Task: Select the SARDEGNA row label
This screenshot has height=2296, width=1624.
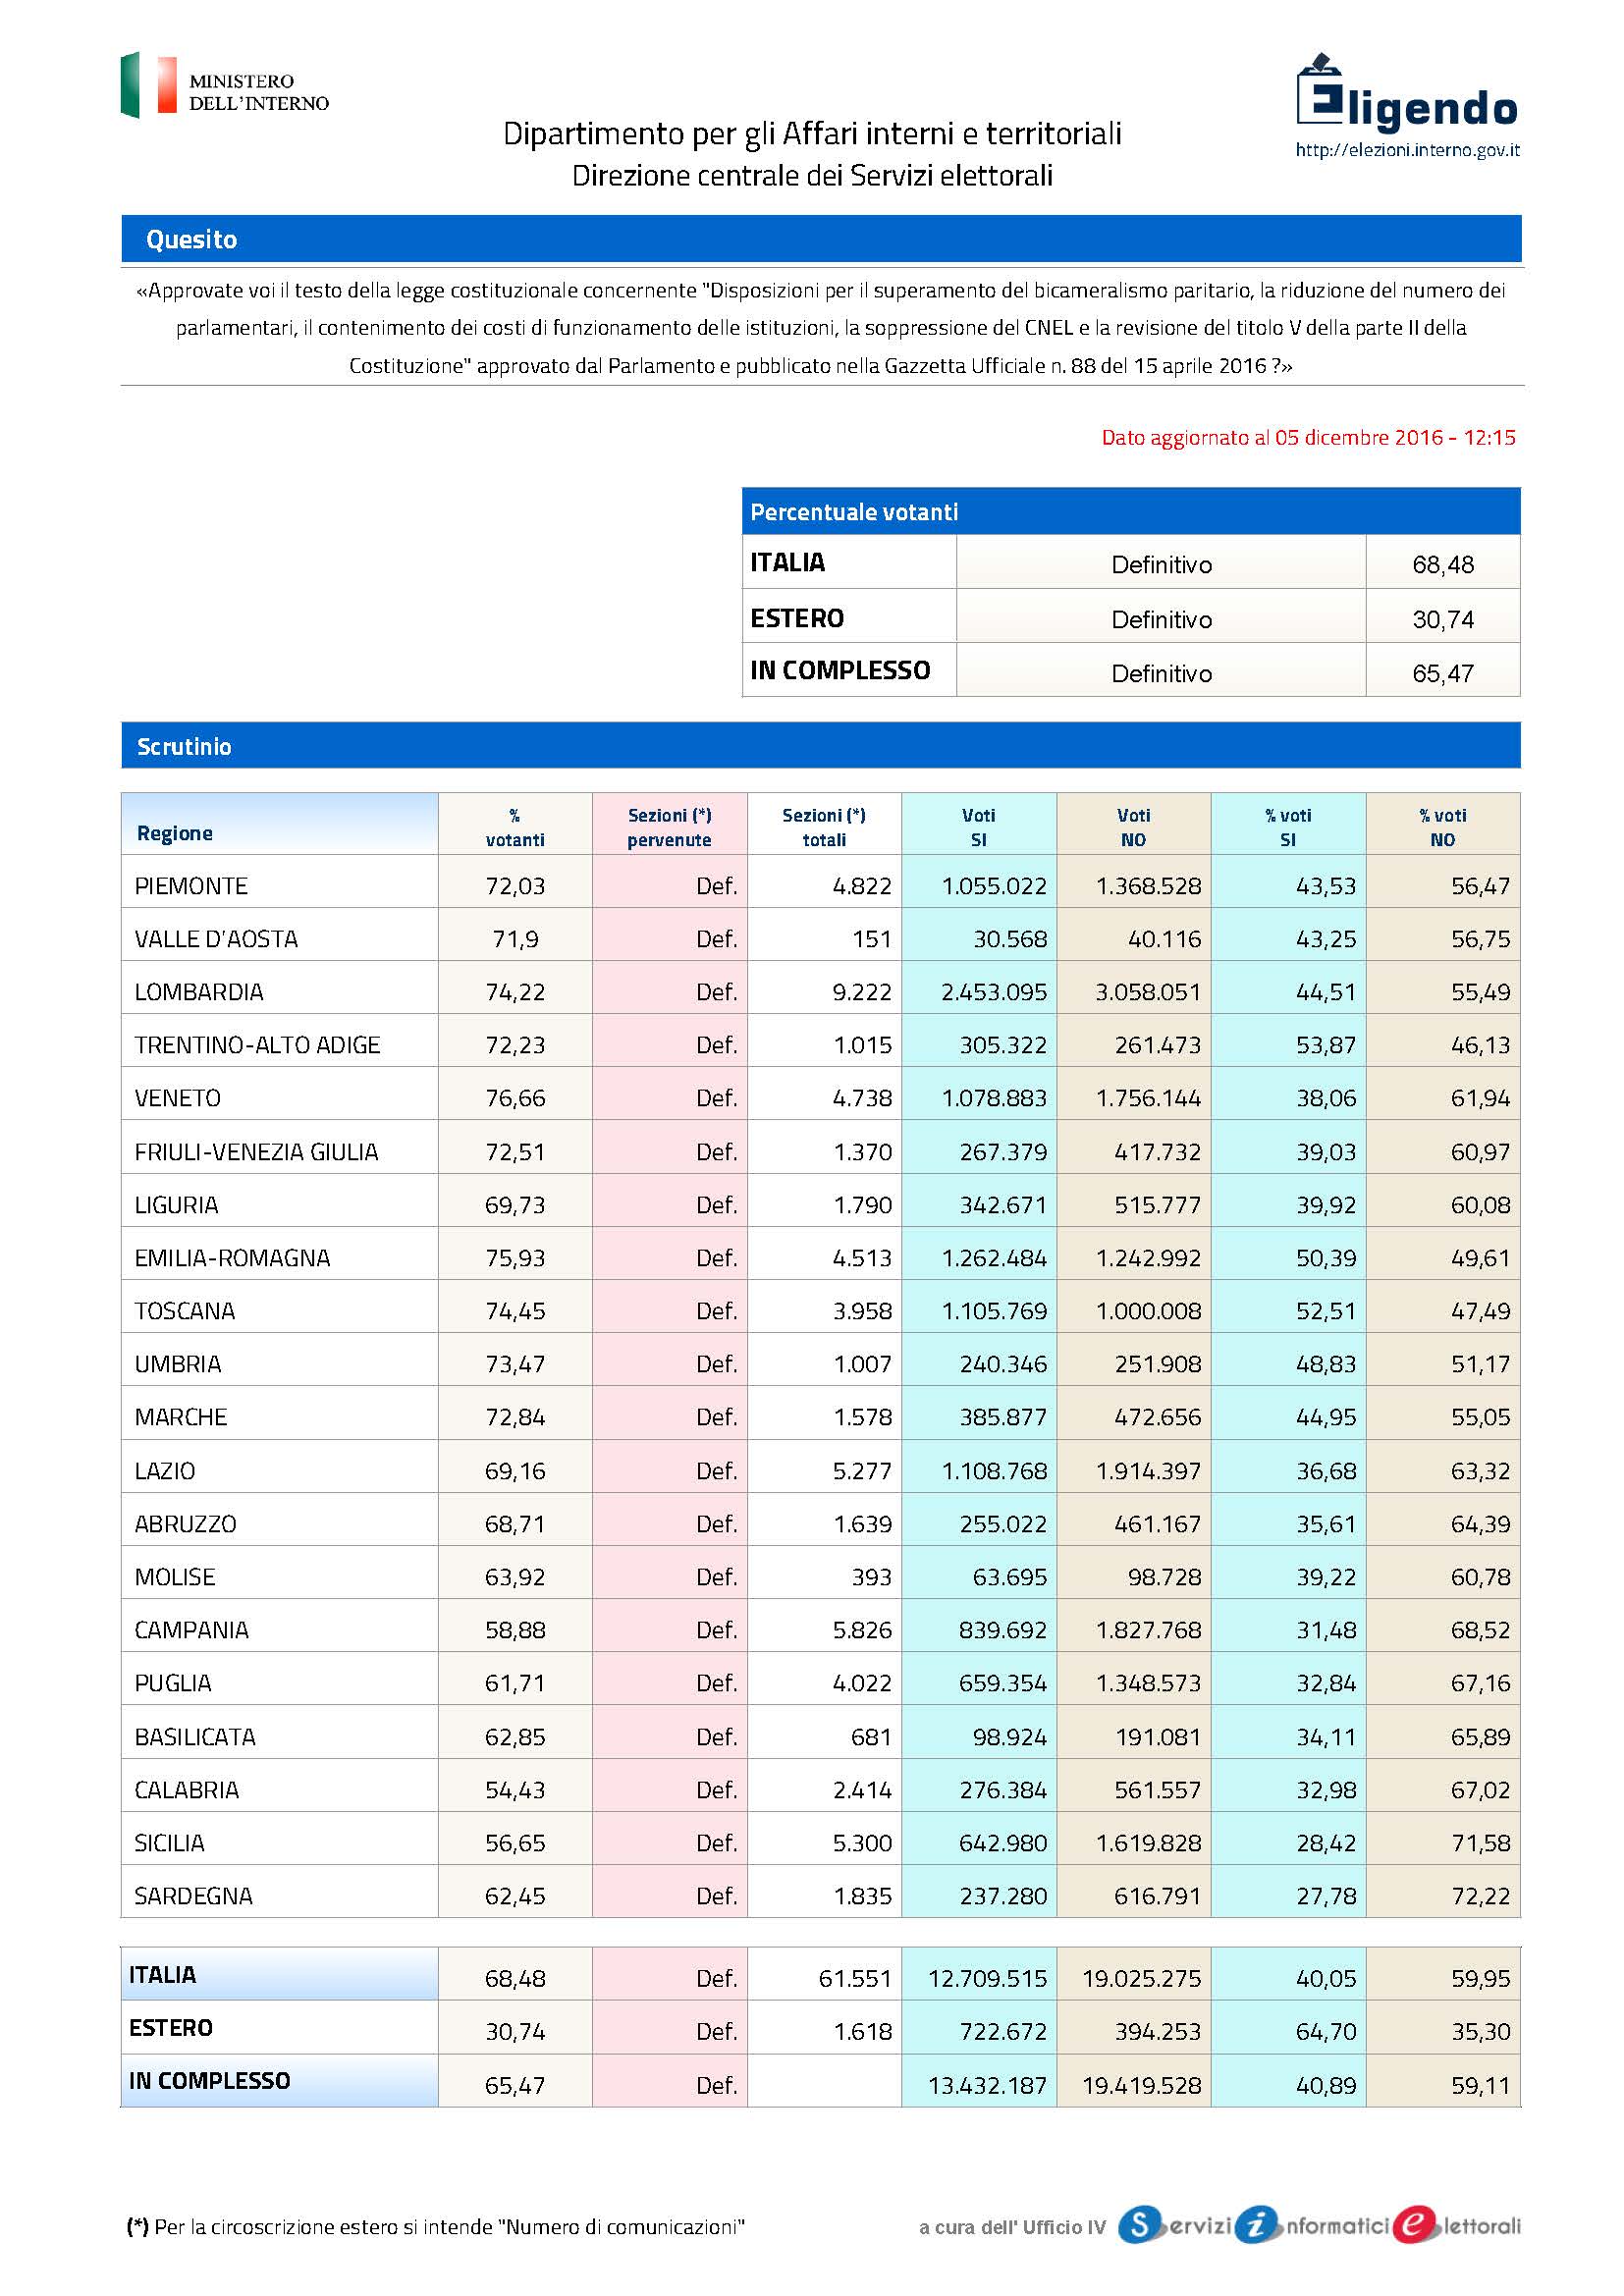Action: coord(194,1896)
